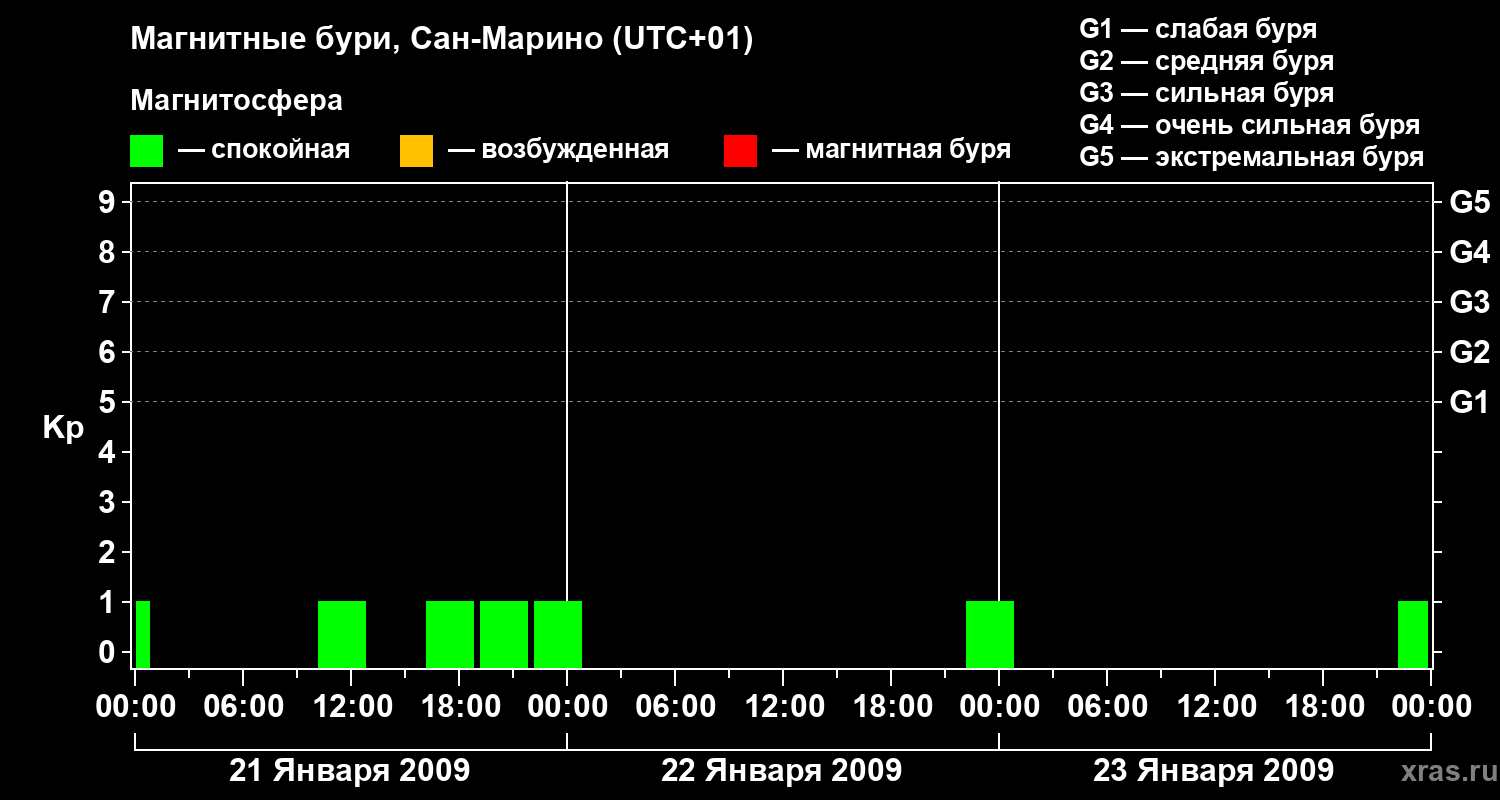Click the 'Kp' axis title

tap(63, 428)
